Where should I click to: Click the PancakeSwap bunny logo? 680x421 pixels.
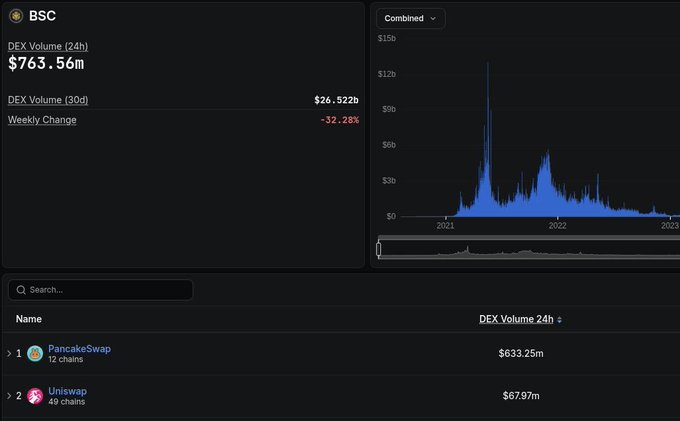tap(35, 353)
